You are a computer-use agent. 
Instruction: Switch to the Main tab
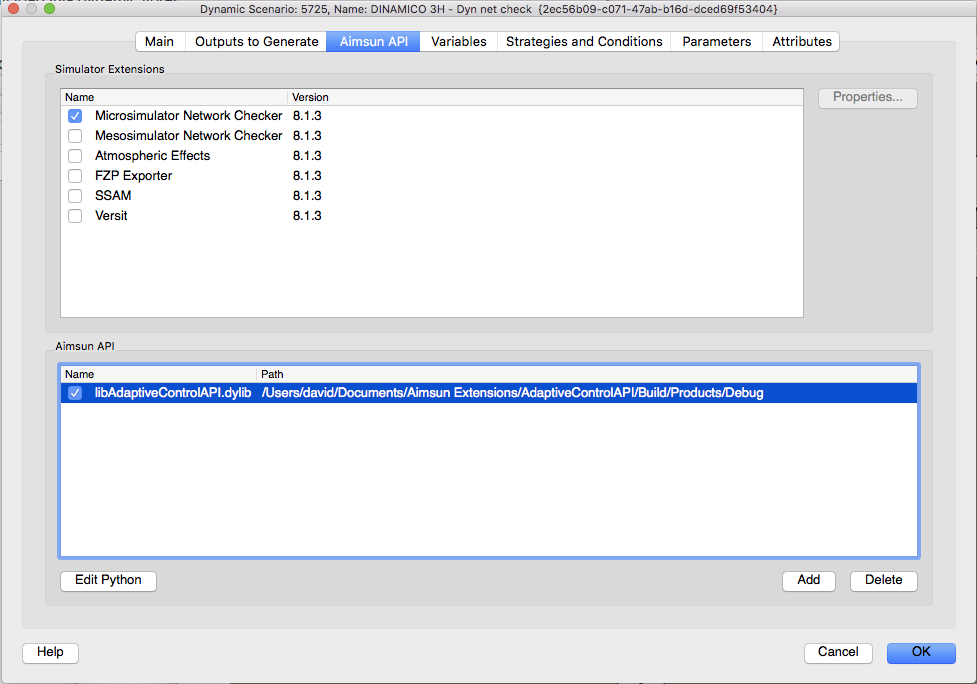click(159, 41)
